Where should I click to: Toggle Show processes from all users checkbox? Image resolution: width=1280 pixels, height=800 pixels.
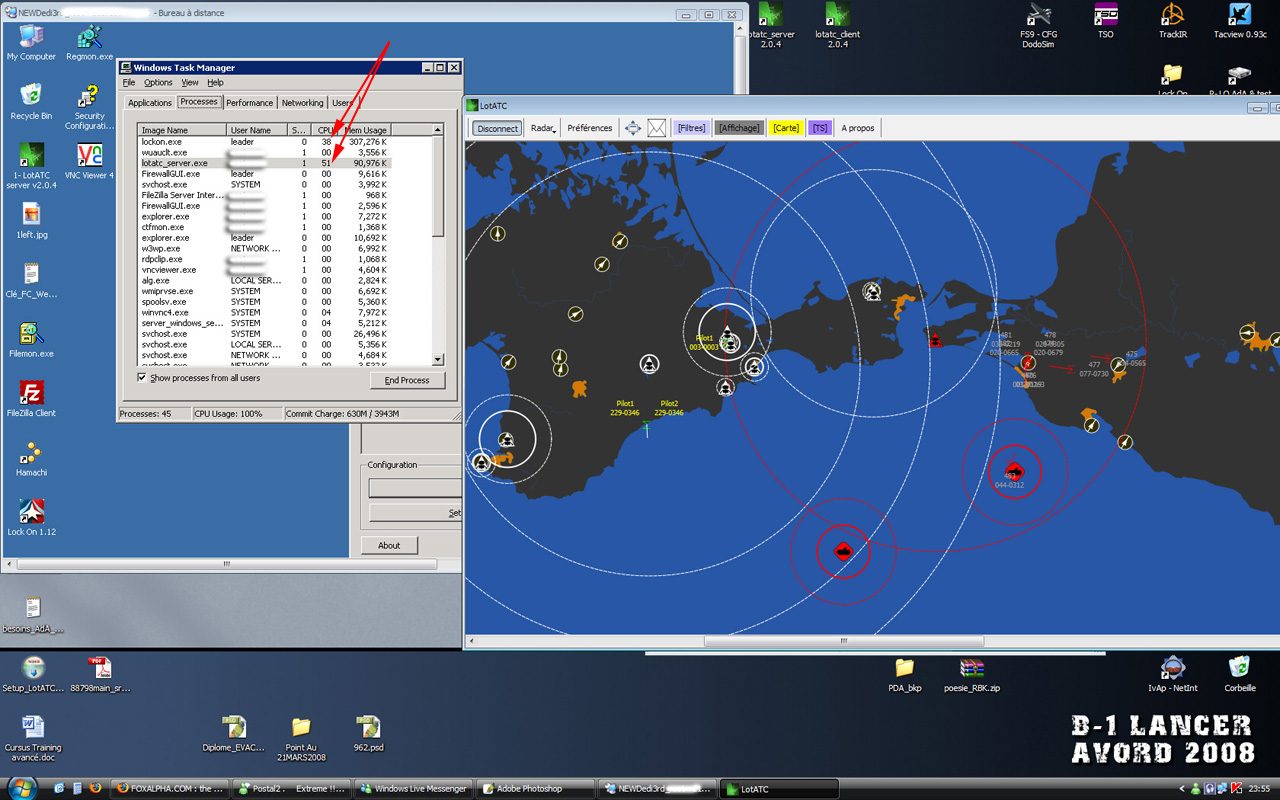coord(142,378)
